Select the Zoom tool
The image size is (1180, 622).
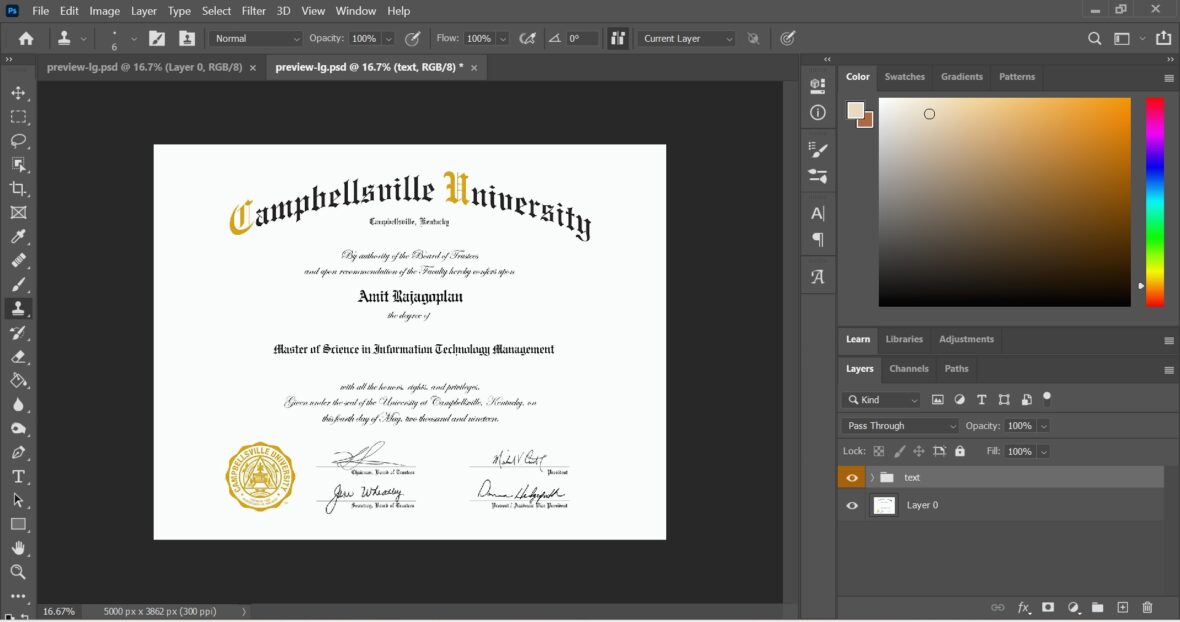coord(18,572)
